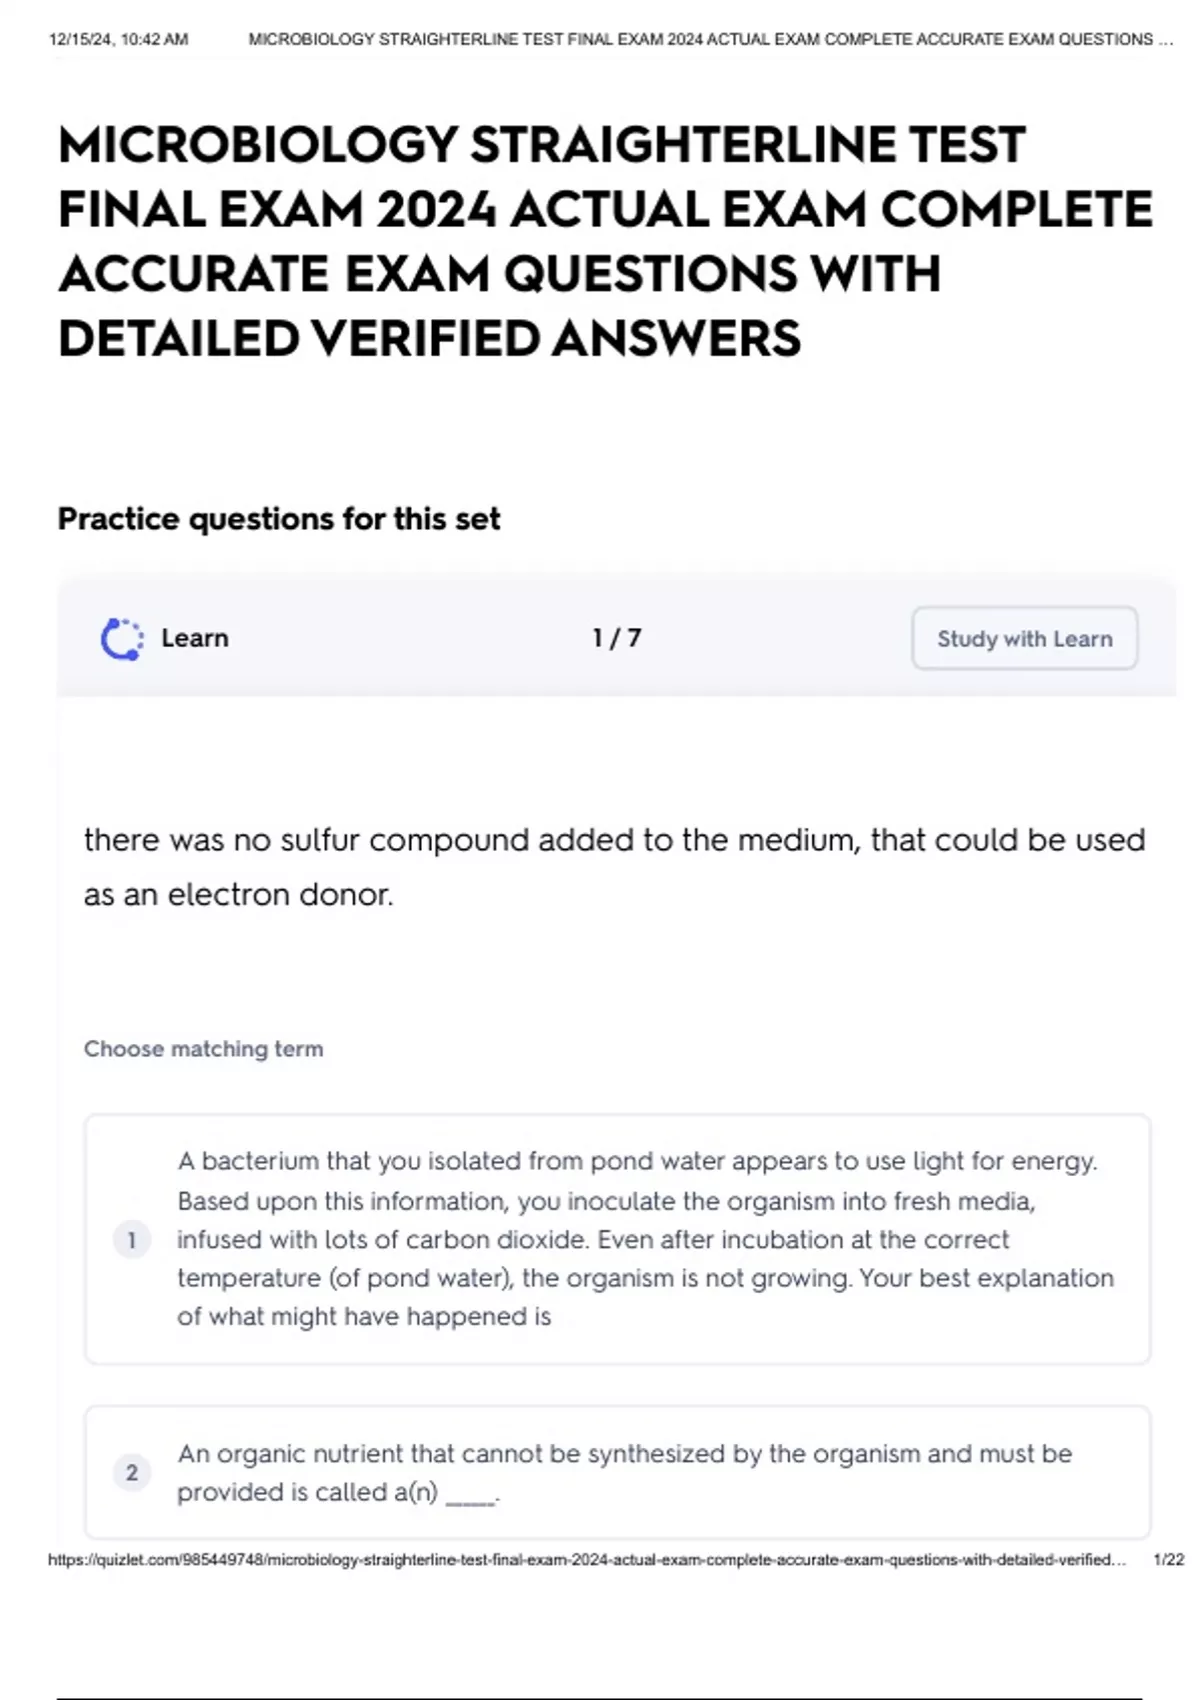Click the 1 / 7 question counter
1200x1700 pixels.
[616, 638]
